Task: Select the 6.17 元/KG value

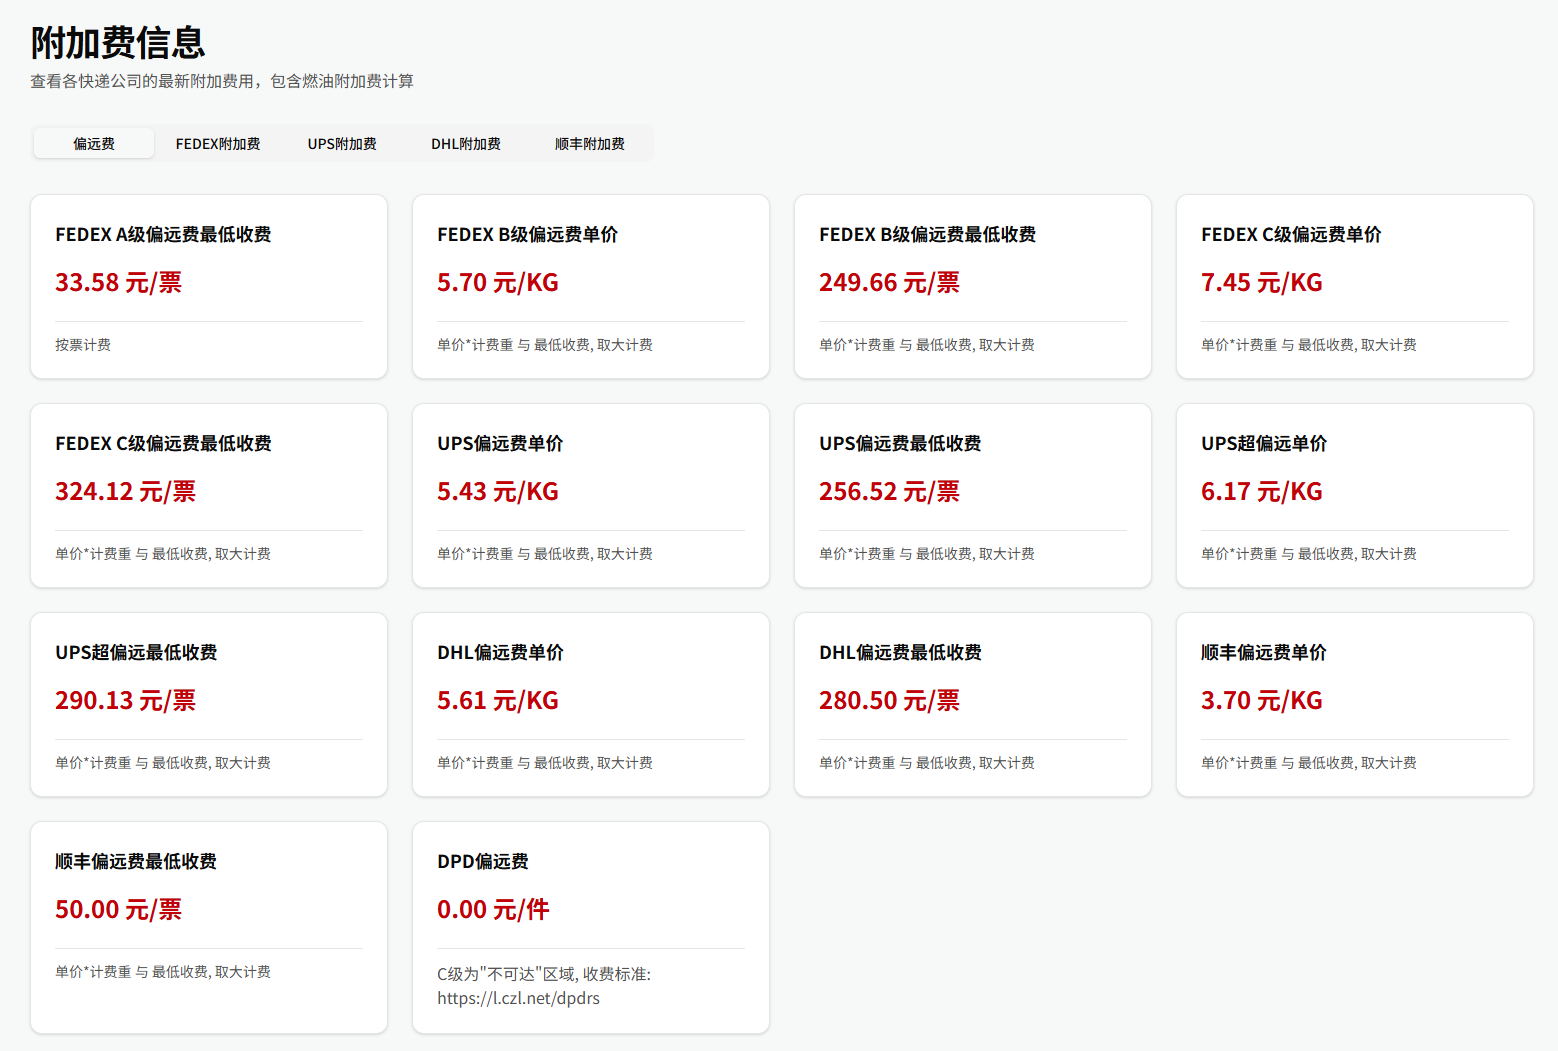Action: pos(1262,491)
